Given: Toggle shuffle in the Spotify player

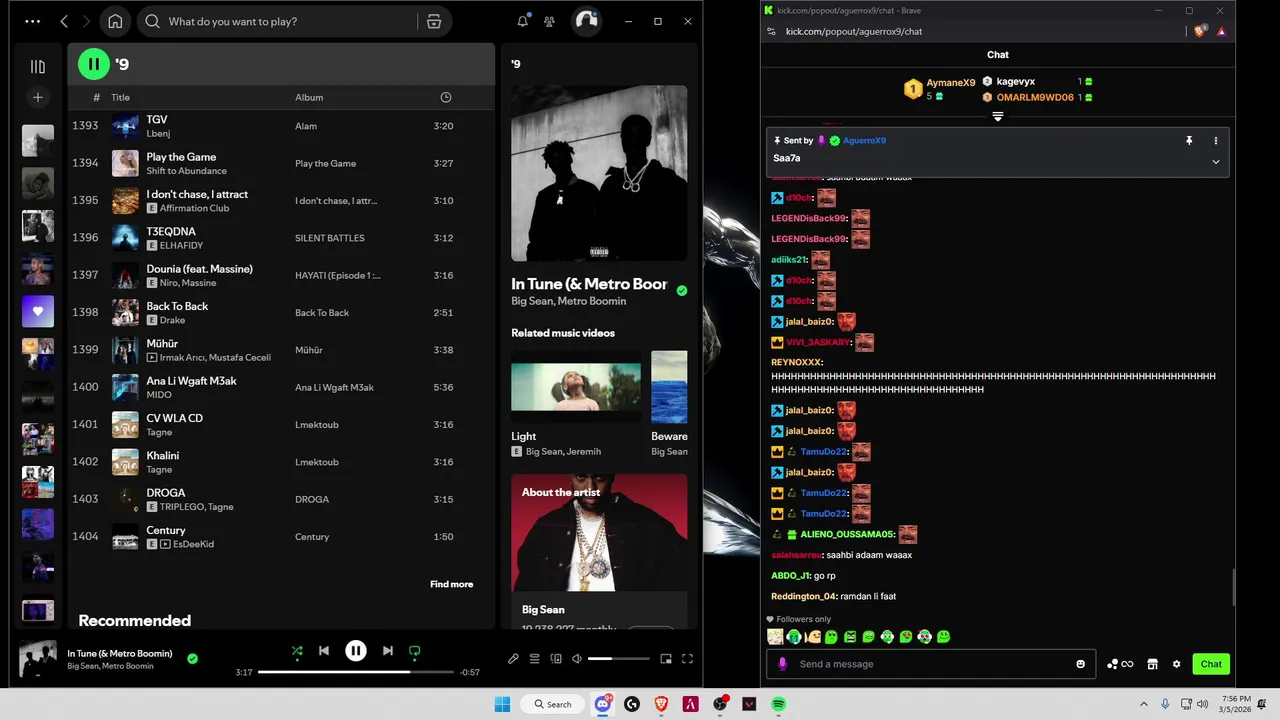Looking at the screenshot, I should [x=297, y=651].
